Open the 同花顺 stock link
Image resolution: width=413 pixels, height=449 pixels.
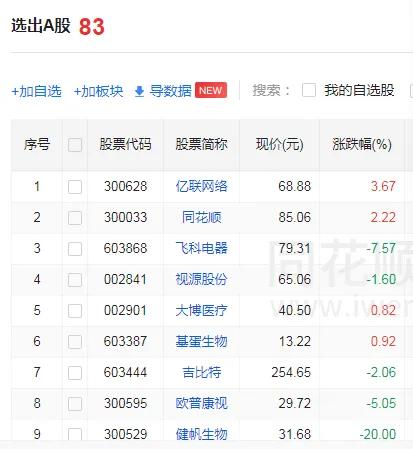point(201,217)
